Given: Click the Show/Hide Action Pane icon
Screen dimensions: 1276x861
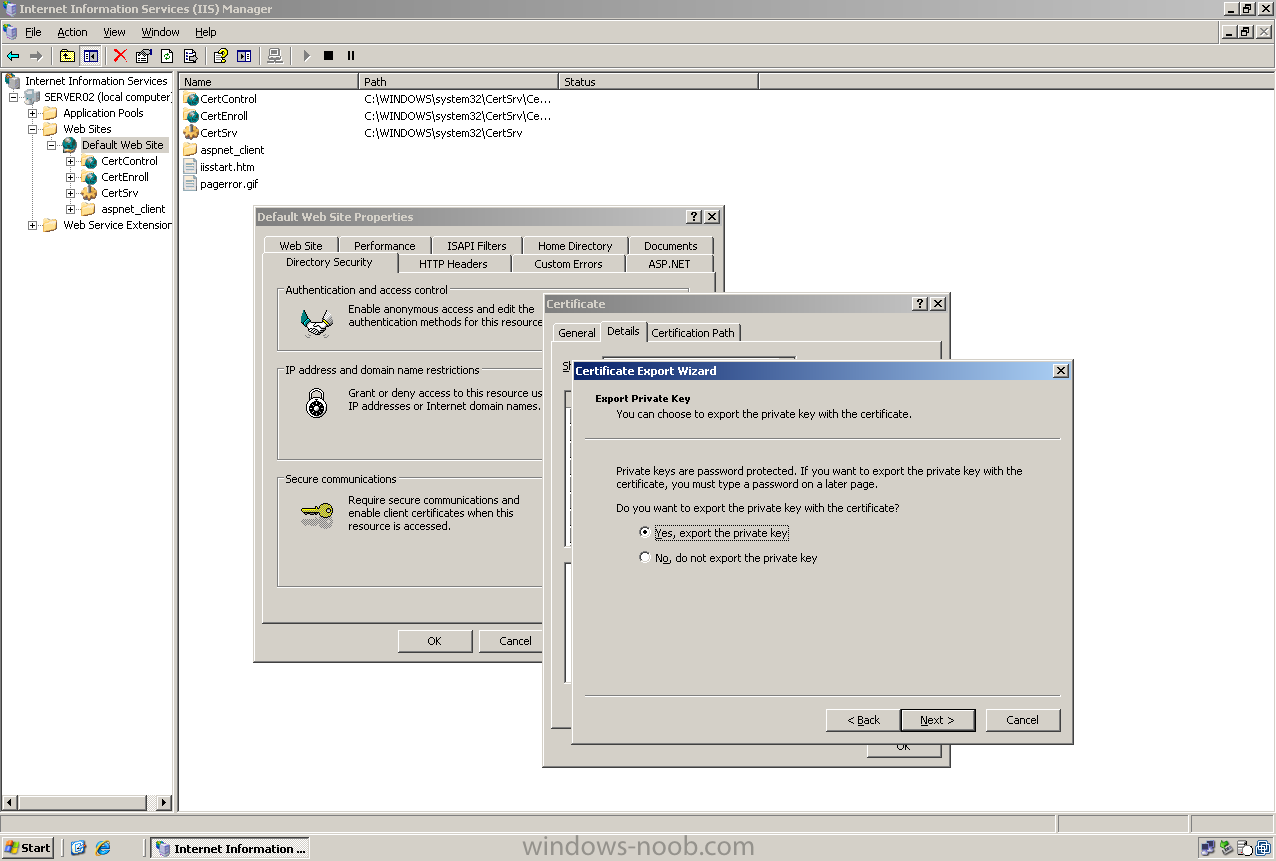Looking at the screenshot, I should (x=244, y=56).
